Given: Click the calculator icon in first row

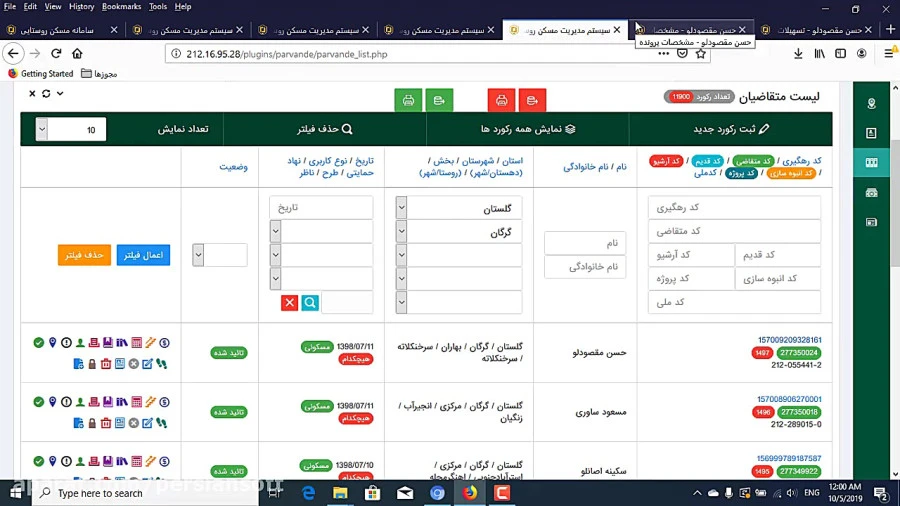Looking at the screenshot, I should point(136,343).
